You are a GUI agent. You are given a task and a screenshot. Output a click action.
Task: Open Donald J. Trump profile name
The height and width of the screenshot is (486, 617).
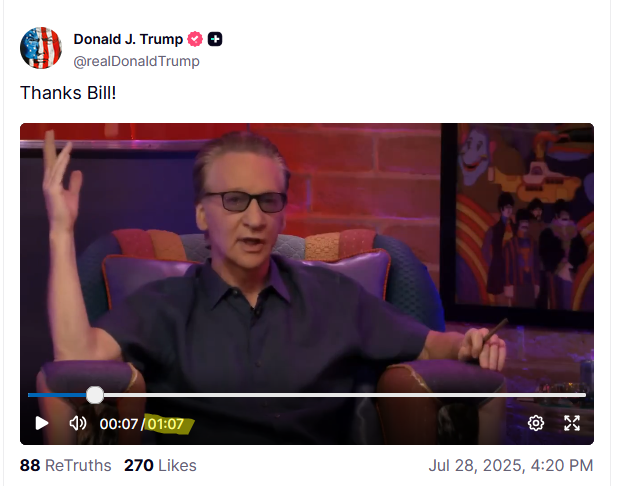[128, 39]
